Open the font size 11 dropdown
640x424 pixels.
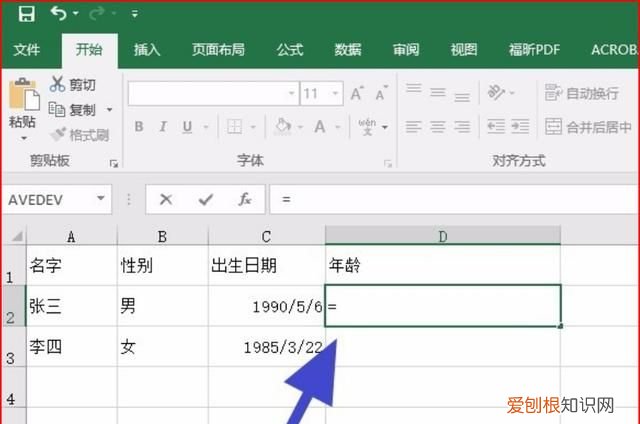point(335,93)
